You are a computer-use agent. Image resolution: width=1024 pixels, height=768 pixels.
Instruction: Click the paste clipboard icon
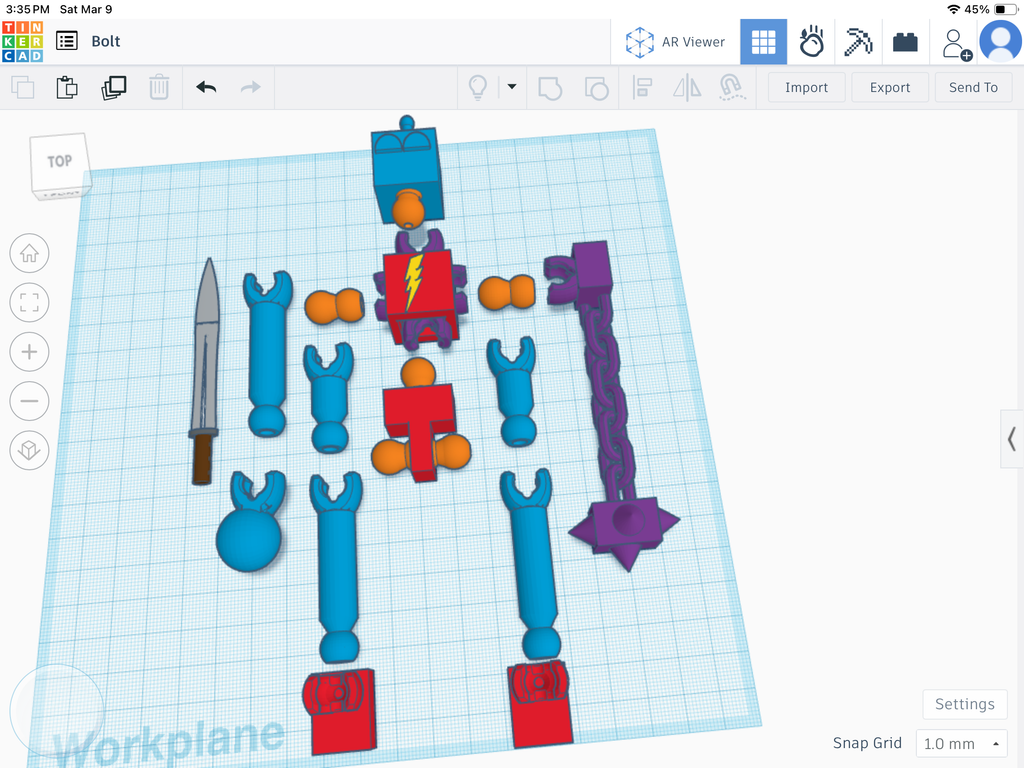click(x=67, y=88)
